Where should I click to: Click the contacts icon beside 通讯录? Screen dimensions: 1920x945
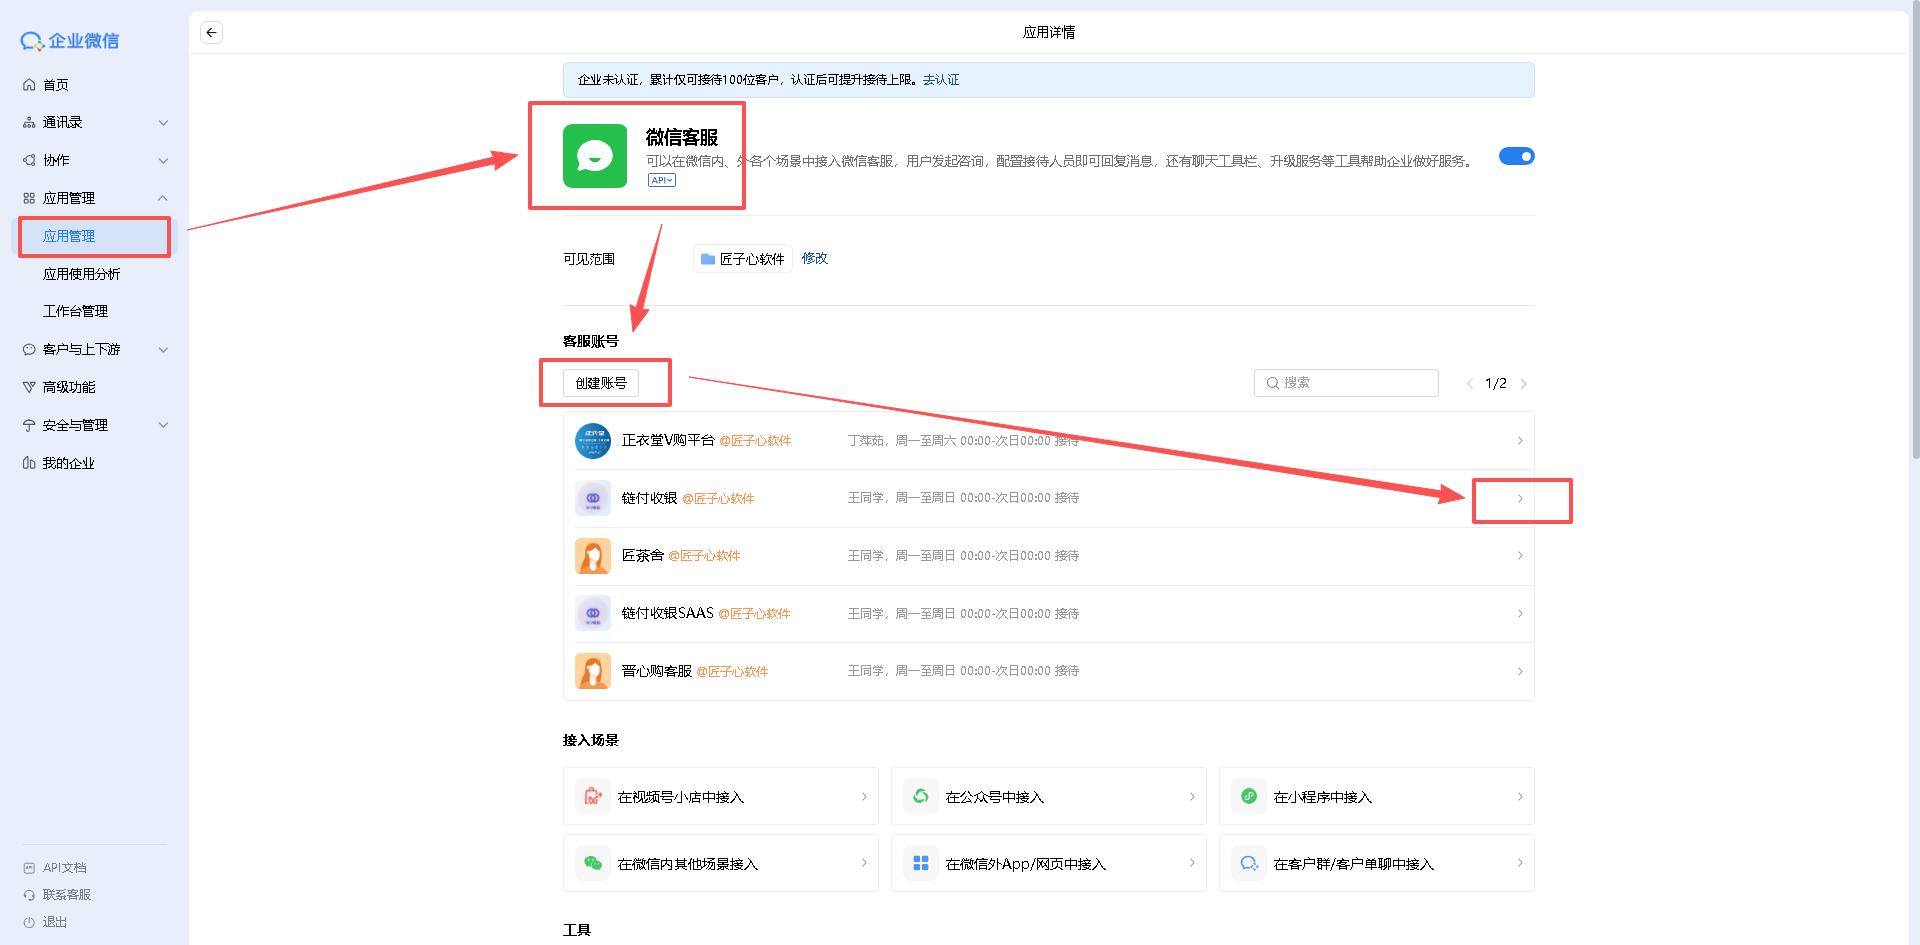pos(29,123)
